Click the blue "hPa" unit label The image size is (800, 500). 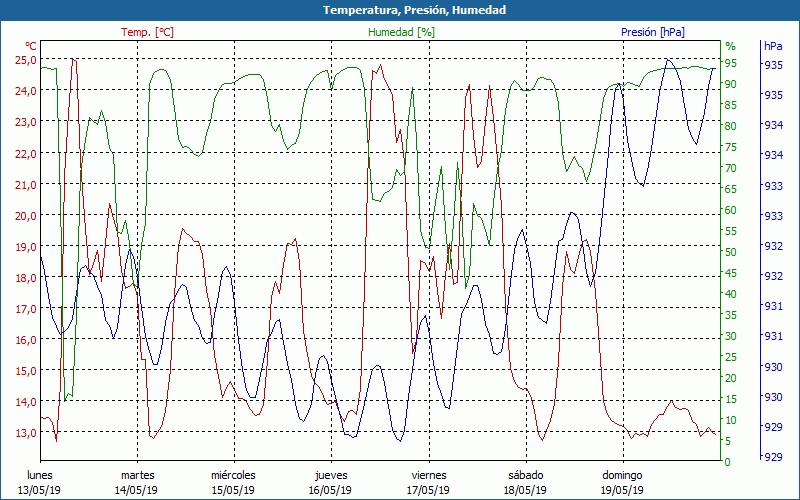pyautogui.click(x=773, y=46)
